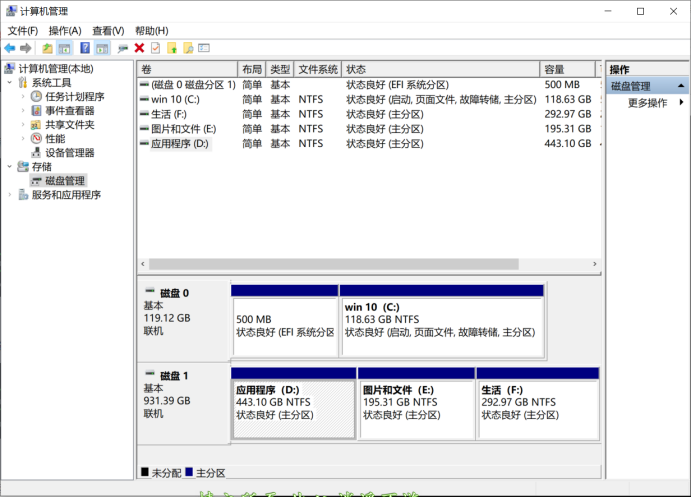The height and width of the screenshot is (498, 692).
Task: Collapse the 磁盘管理 actions section arrow
Action: point(681,86)
